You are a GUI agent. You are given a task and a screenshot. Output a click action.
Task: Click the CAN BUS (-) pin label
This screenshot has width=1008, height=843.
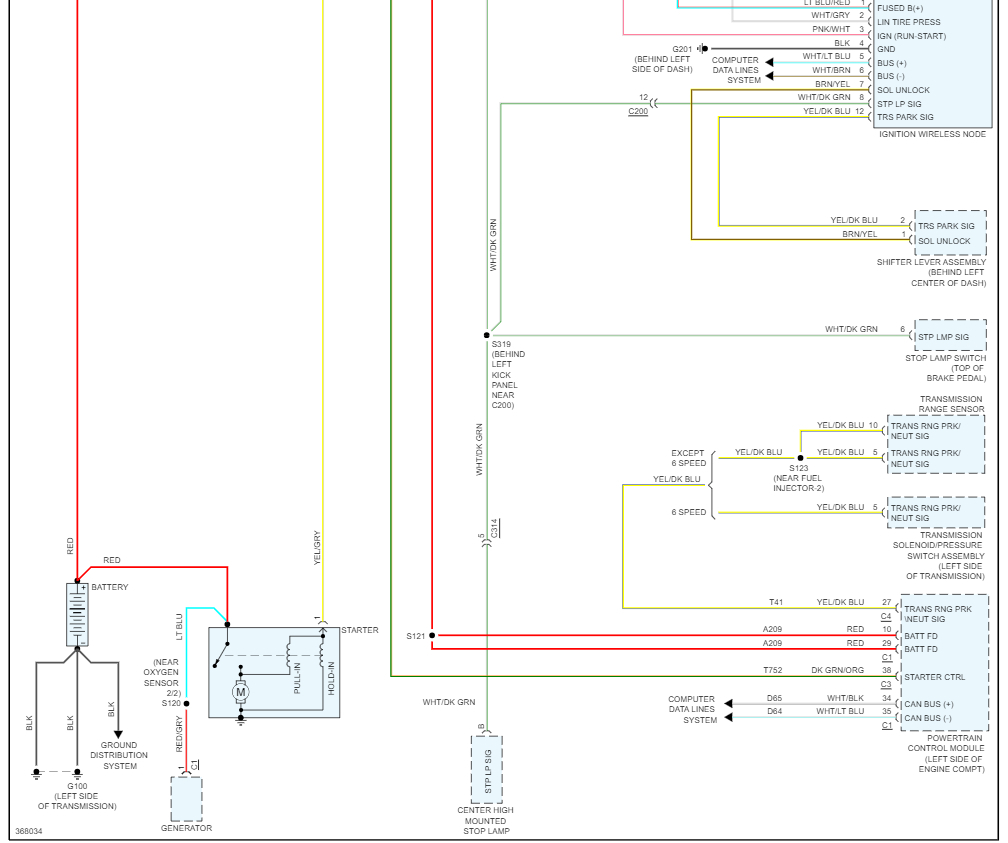coord(928,718)
